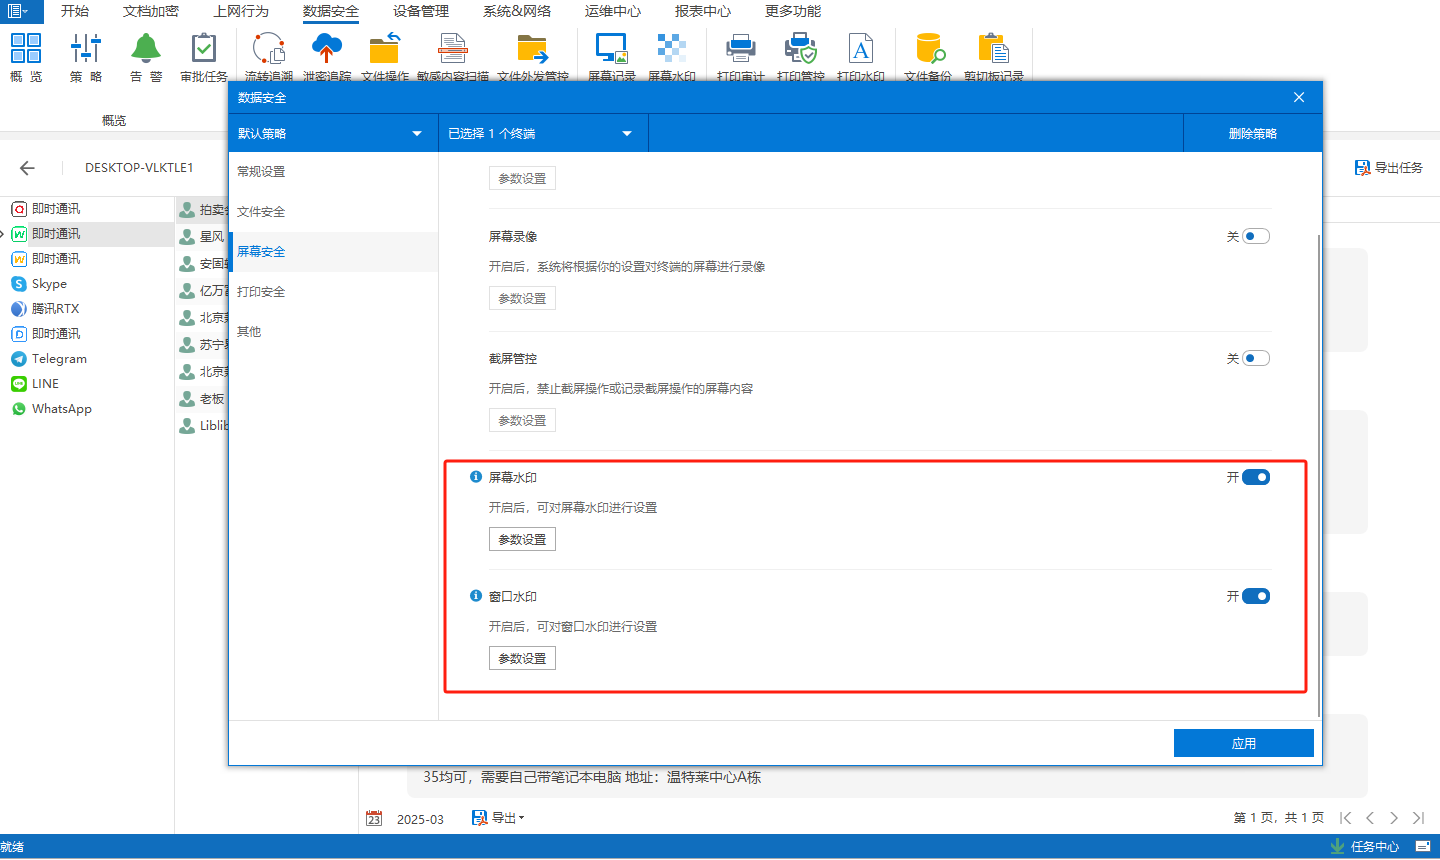Switch to the 设备管理 menu tab
The height and width of the screenshot is (860, 1440).
[420, 11]
